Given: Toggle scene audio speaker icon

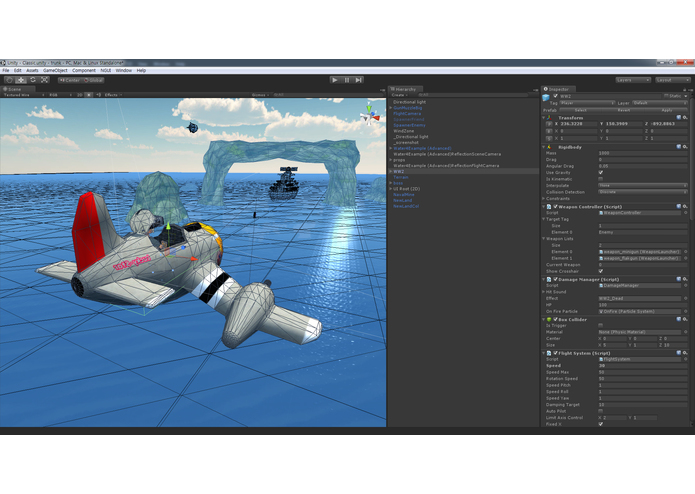Looking at the screenshot, I should click(x=98, y=95).
